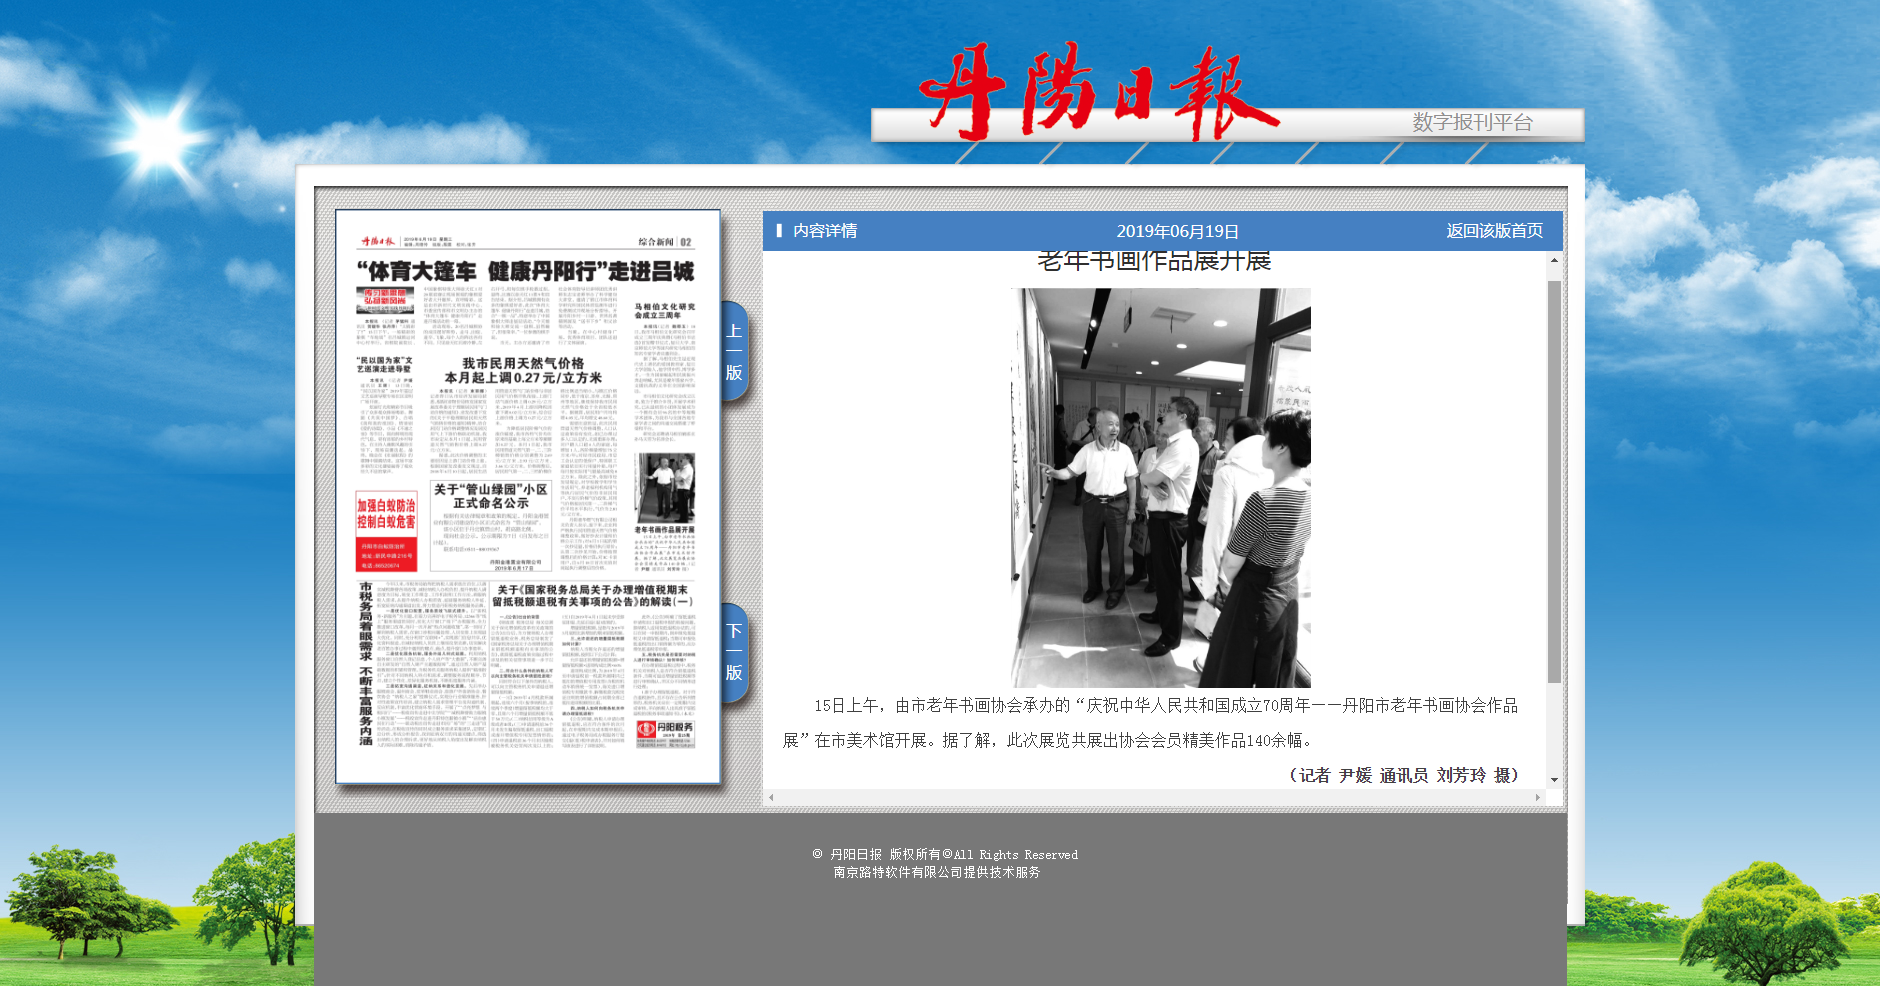Go to previous page with 上一版 tab
The image size is (1880, 986).
pos(734,351)
